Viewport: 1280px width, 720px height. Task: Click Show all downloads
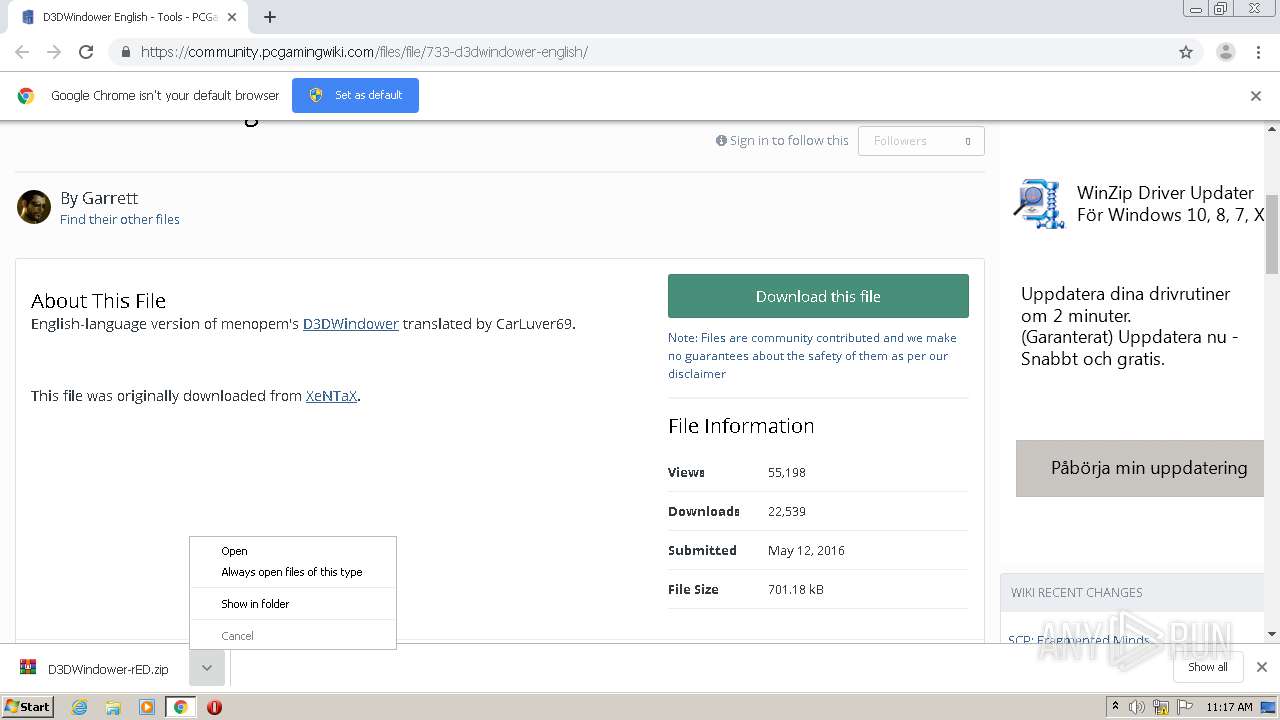[x=1207, y=667]
